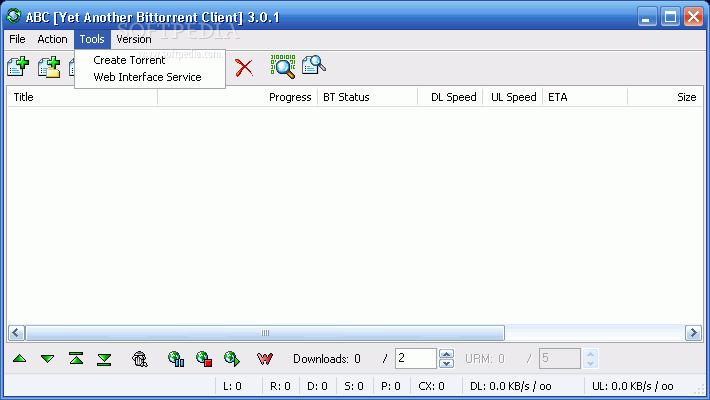Click the red X remove torrent icon
The image size is (710, 400).
(244, 67)
